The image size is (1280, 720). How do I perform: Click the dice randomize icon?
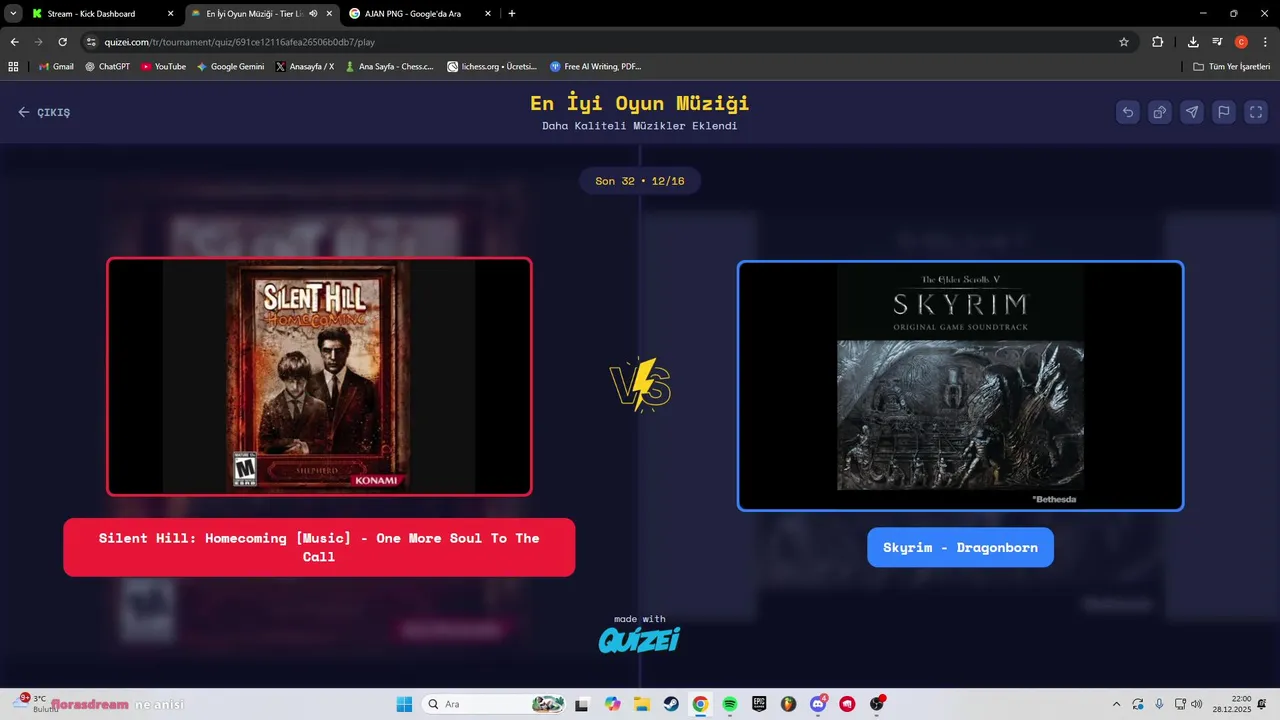click(x=1160, y=112)
